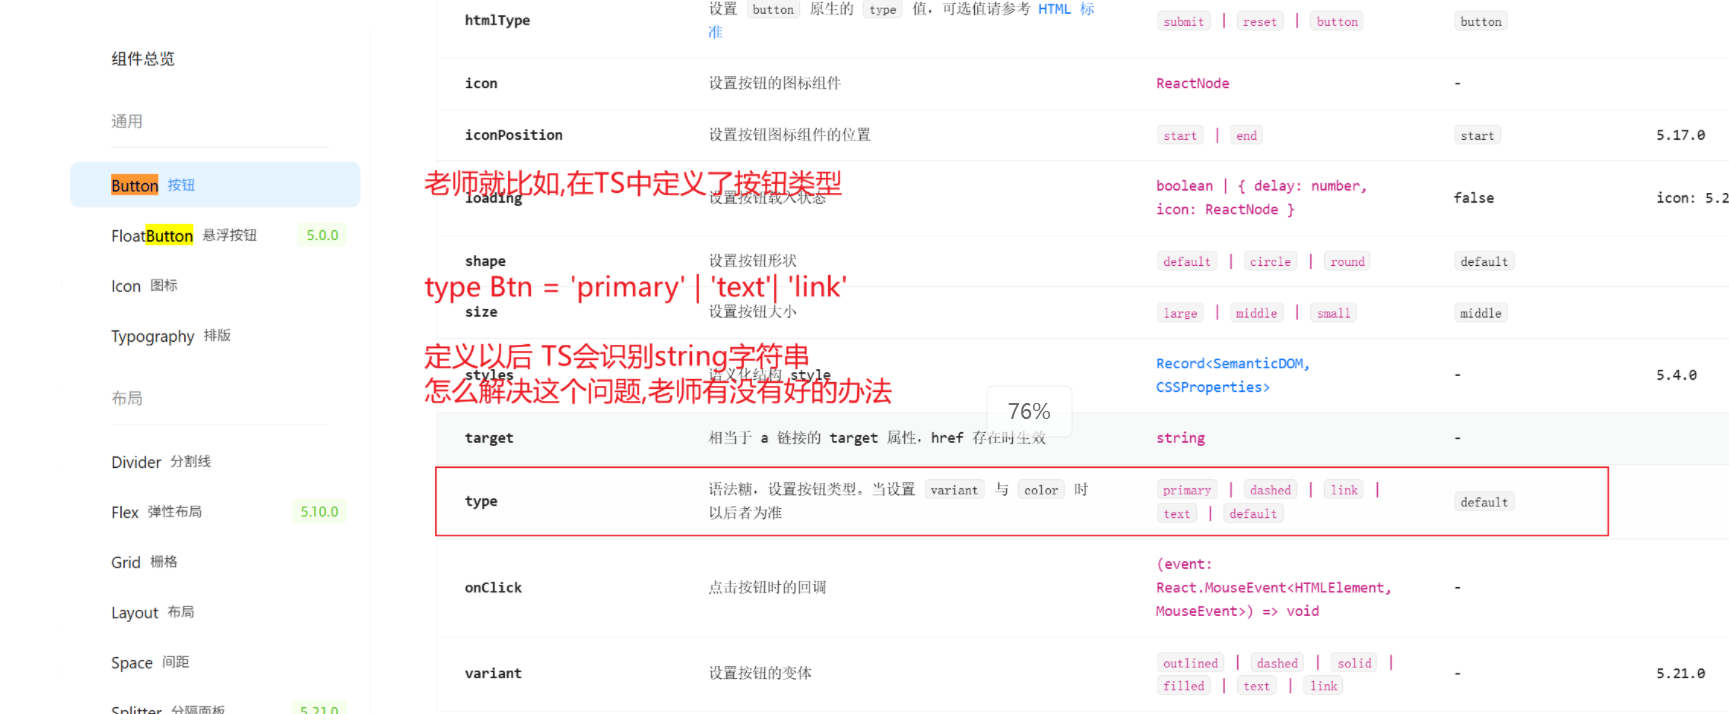The height and width of the screenshot is (714, 1729).
Task: Click the reset code tag
Action: 1260,22
